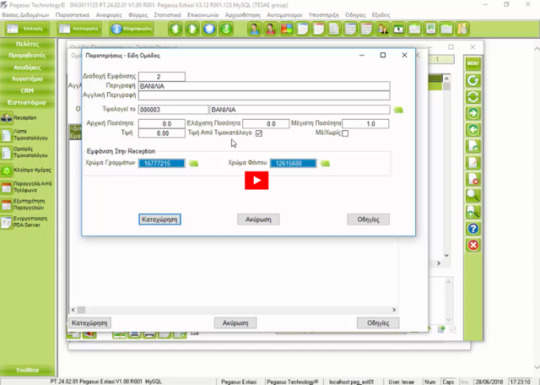The image size is (540, 385).
Task: Click Οδηγίες in the front dialog
Action: click(368, 219)
